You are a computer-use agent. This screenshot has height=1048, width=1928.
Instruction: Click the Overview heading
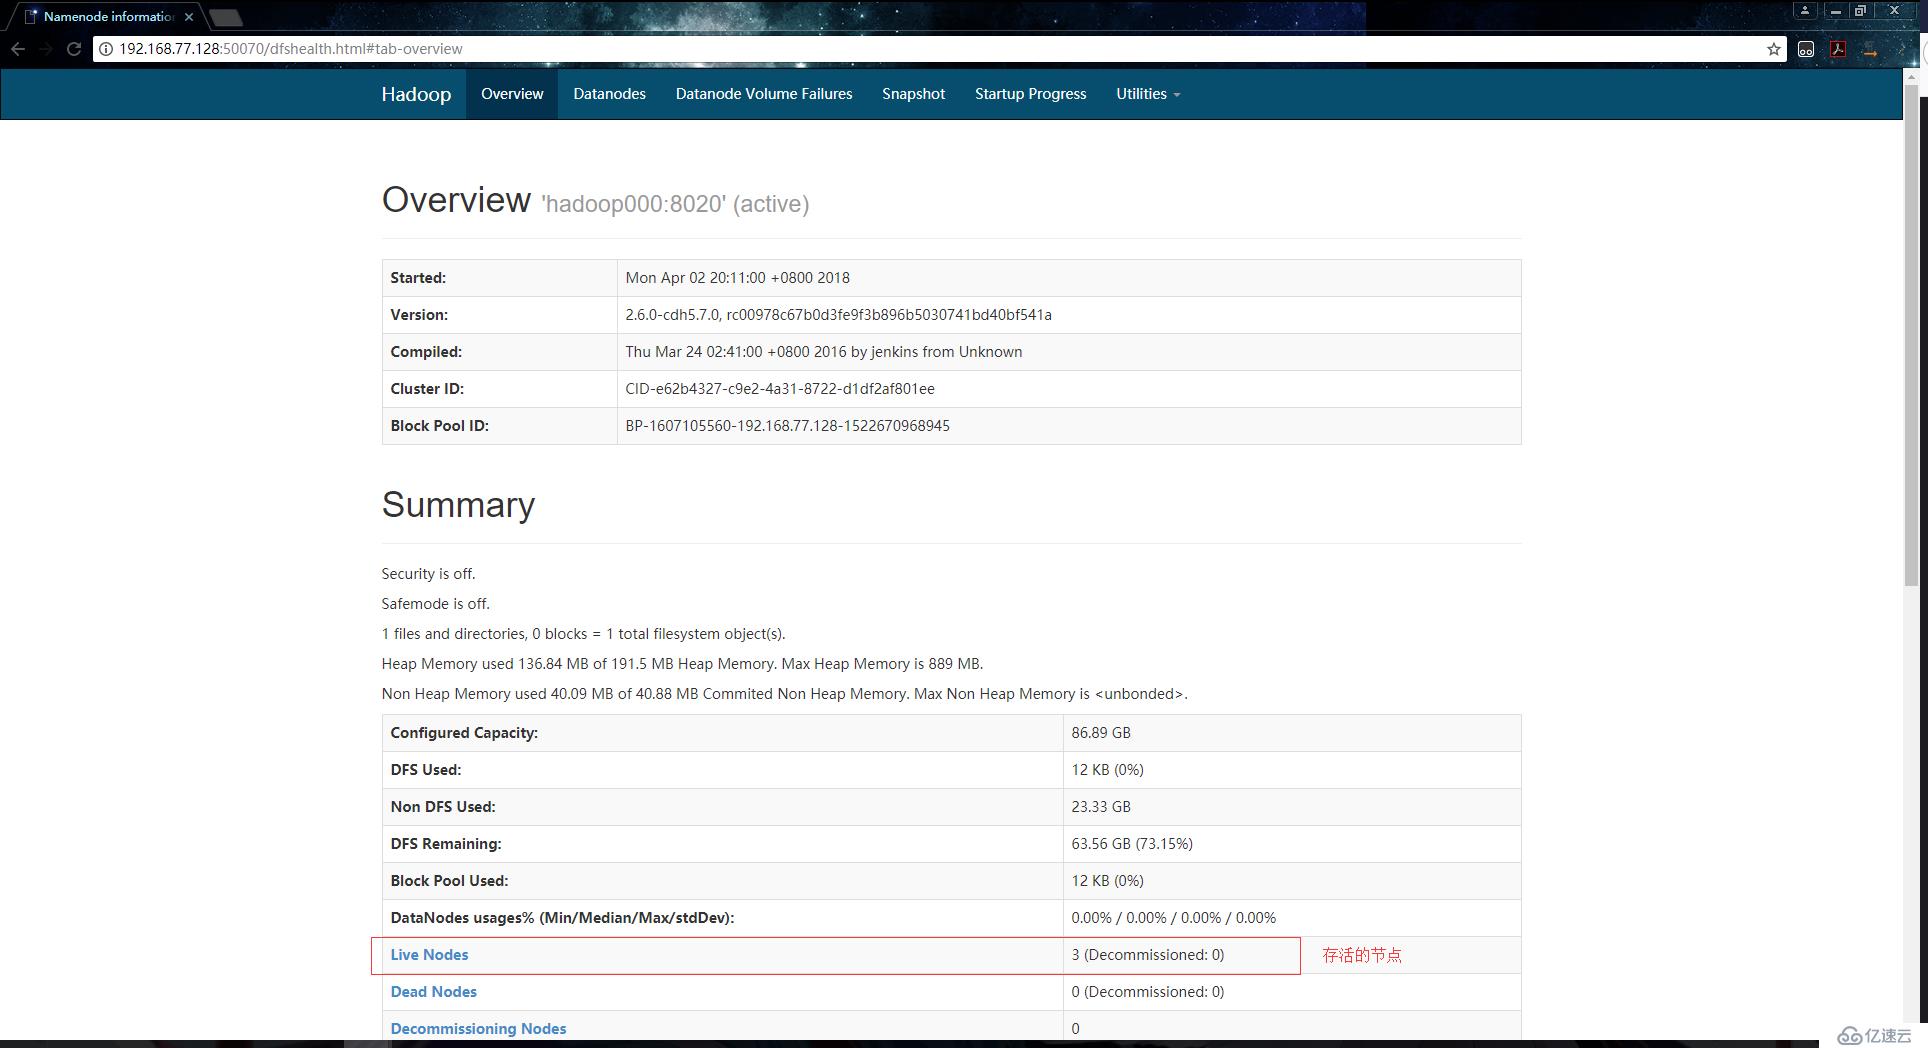456,200
